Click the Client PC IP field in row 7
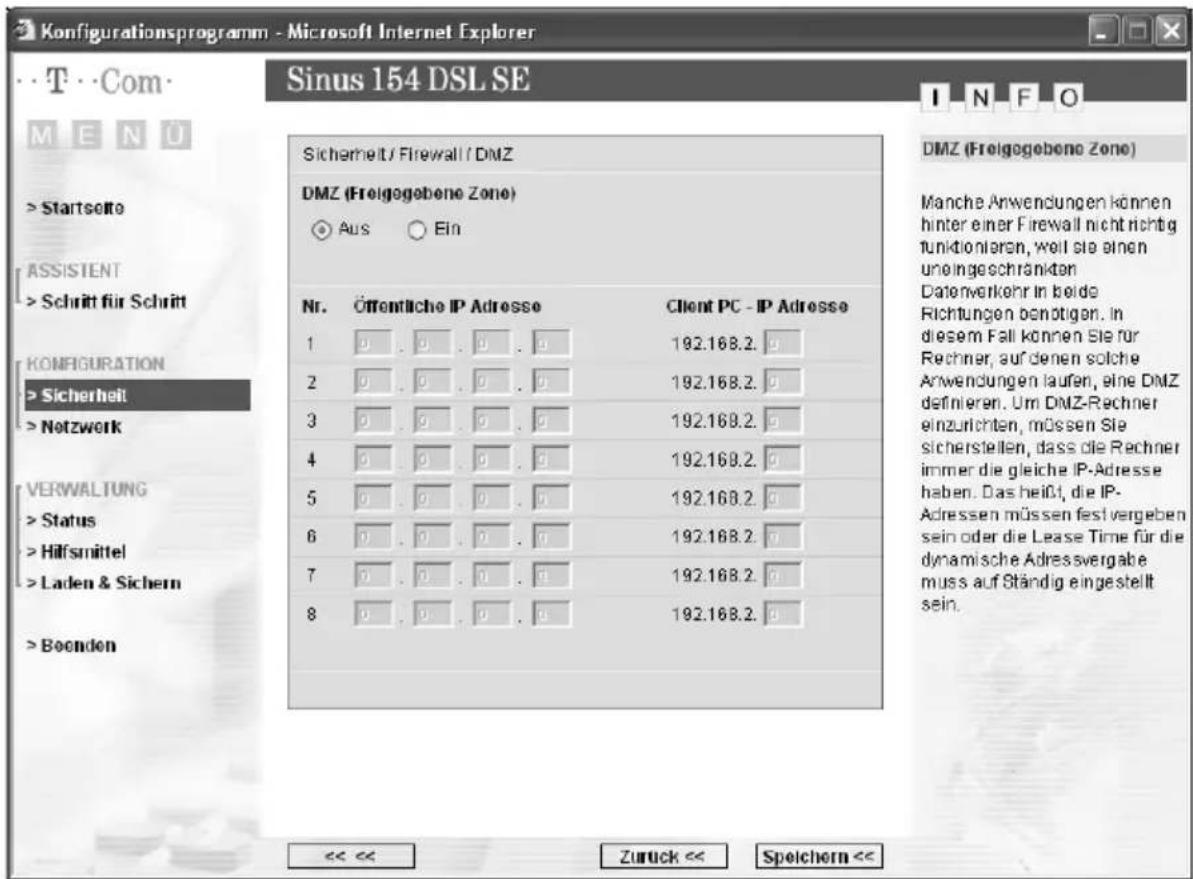The width and height of the screenshot is (1193, 879). 782,575
